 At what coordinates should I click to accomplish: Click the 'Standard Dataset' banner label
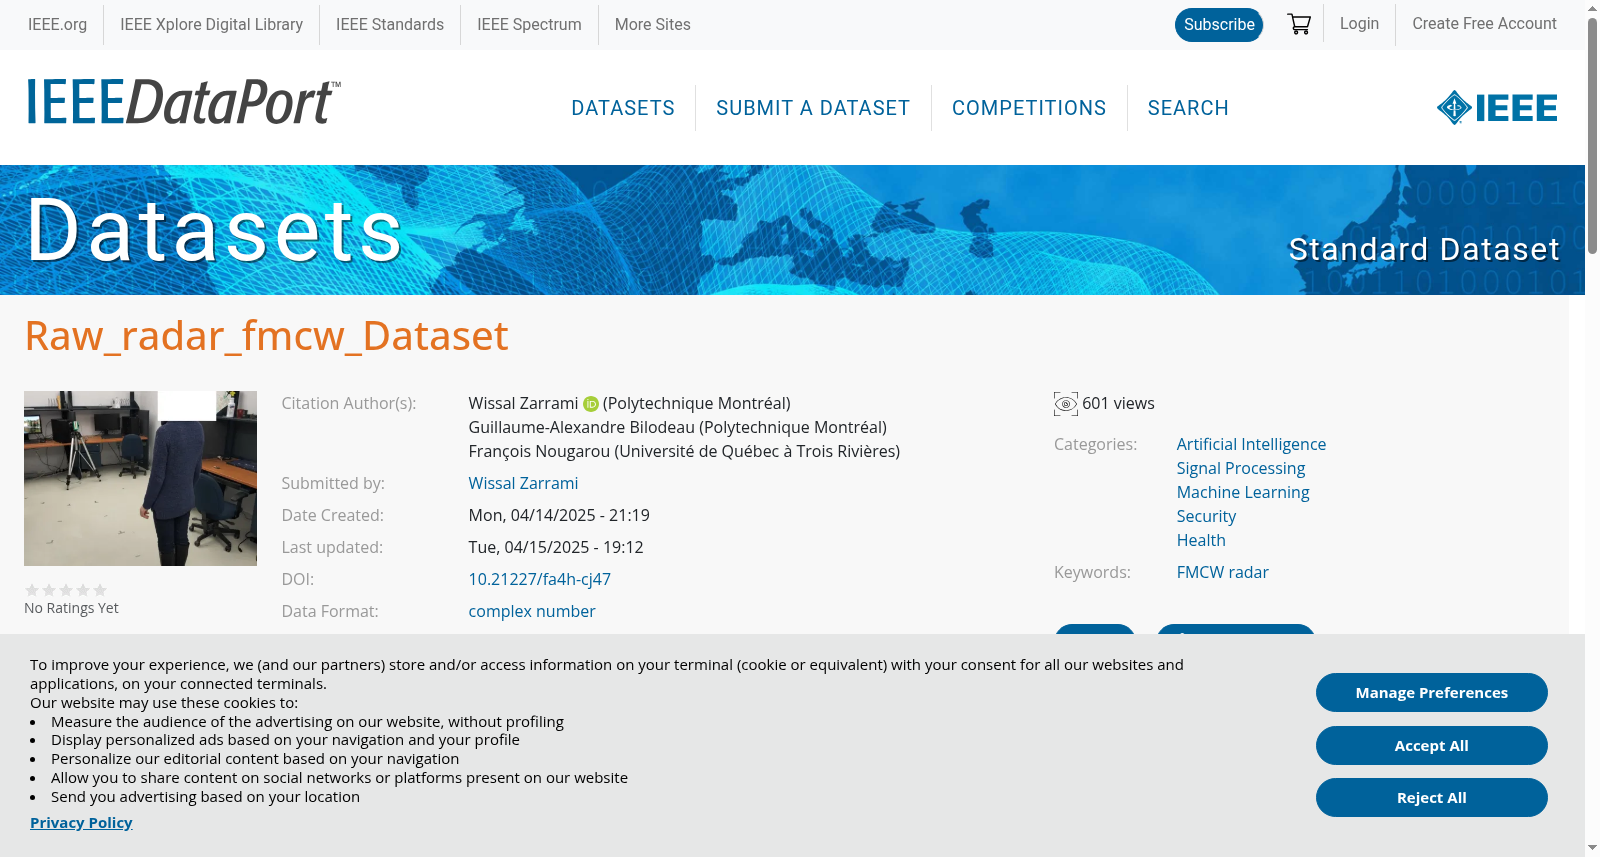(1424, 249)
